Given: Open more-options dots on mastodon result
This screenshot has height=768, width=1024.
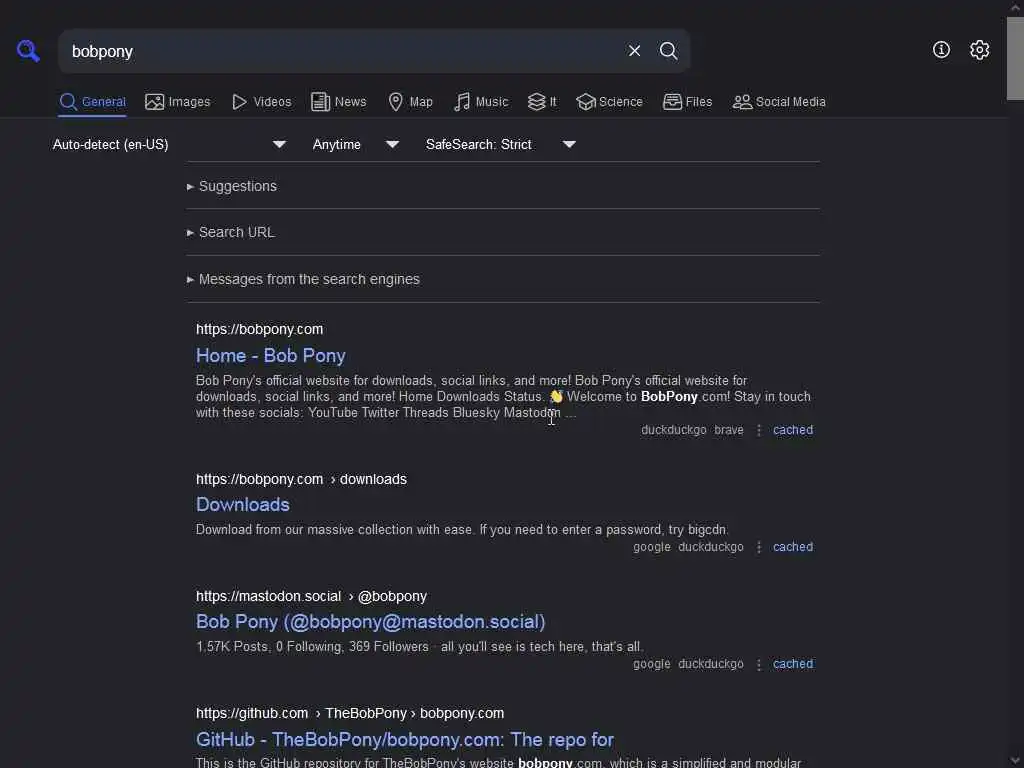Looking at the screenshot, I should coord(759,665).
